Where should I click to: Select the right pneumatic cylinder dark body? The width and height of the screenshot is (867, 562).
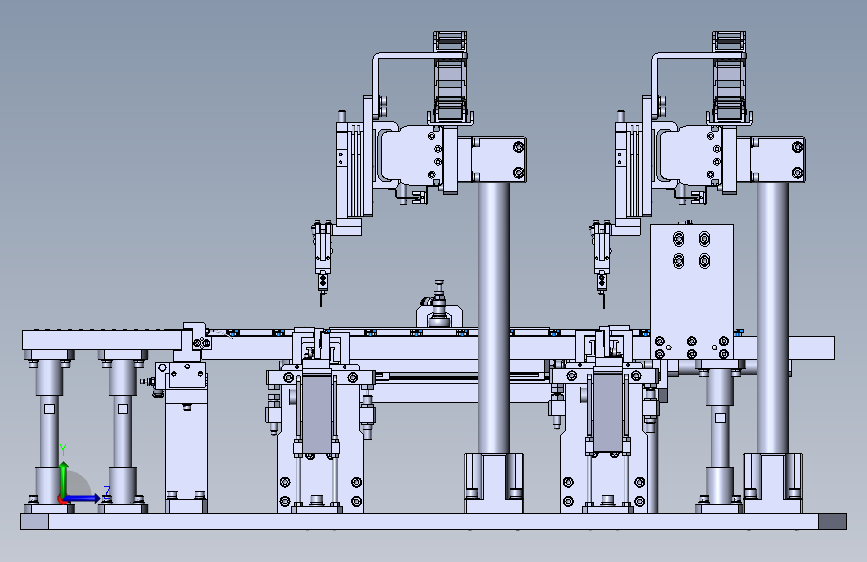608,413
